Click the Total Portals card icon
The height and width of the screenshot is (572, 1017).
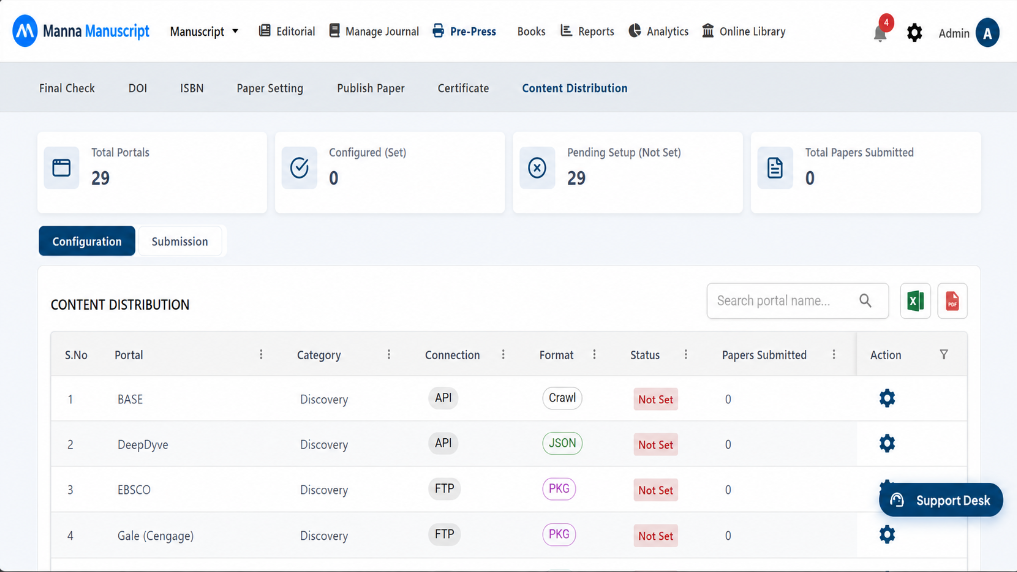(x=62, y=168)
